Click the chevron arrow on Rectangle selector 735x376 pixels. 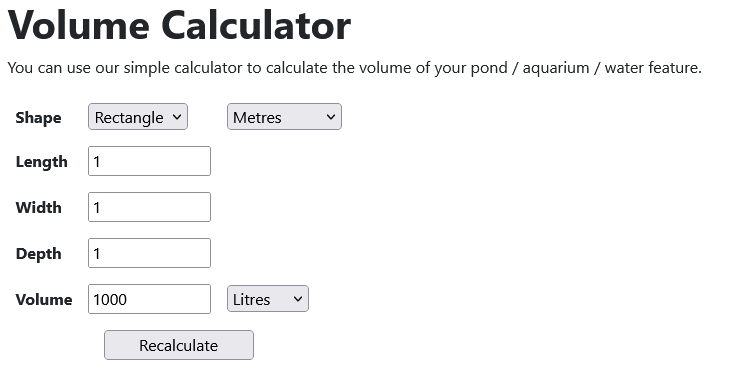[x=177, y=117]
